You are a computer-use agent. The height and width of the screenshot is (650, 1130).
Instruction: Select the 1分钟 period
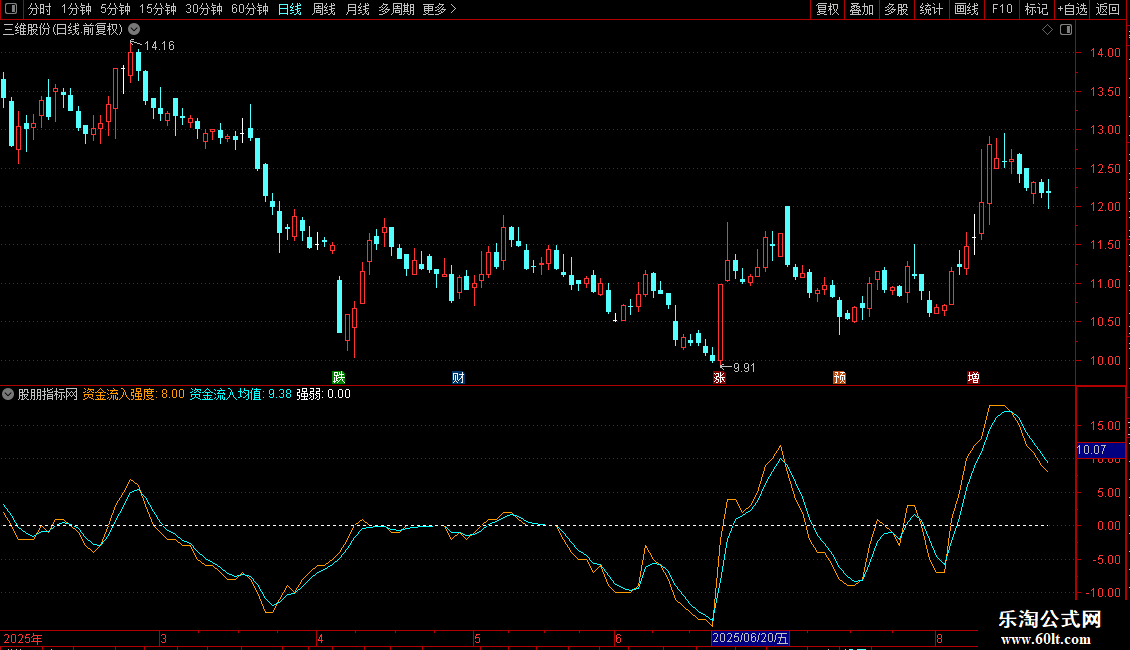pos(76,9)
